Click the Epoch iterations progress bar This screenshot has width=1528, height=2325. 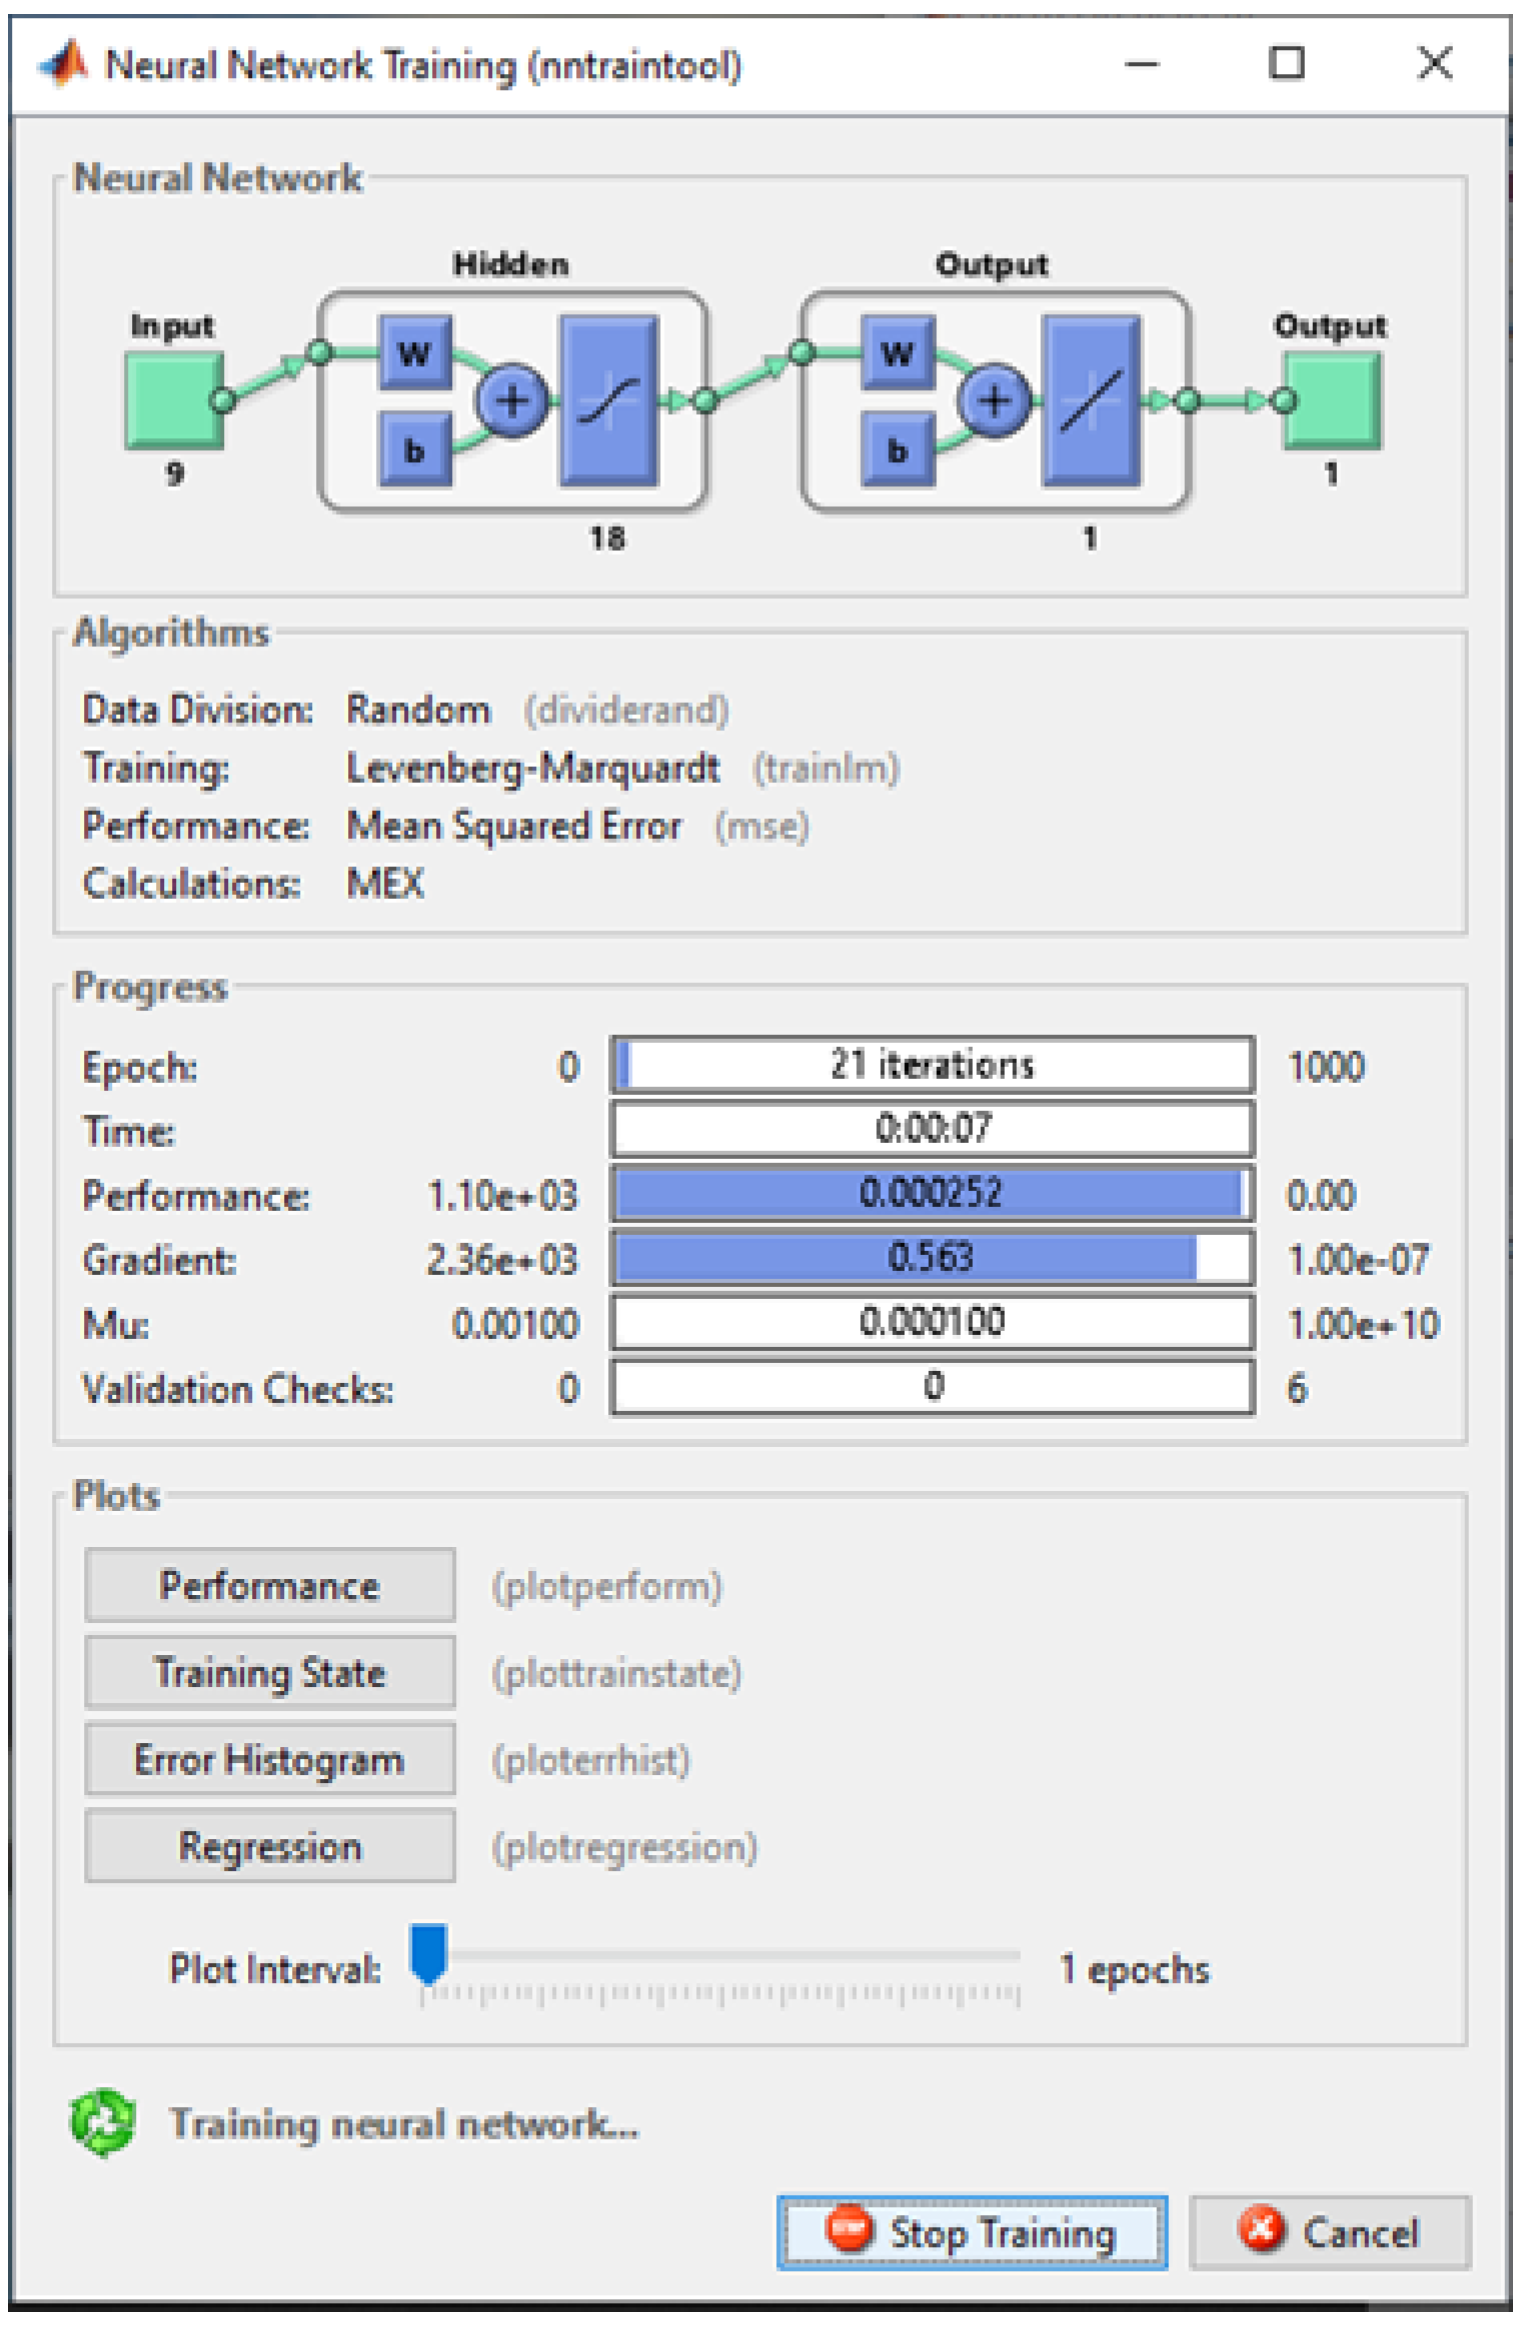click(932, 1065)
